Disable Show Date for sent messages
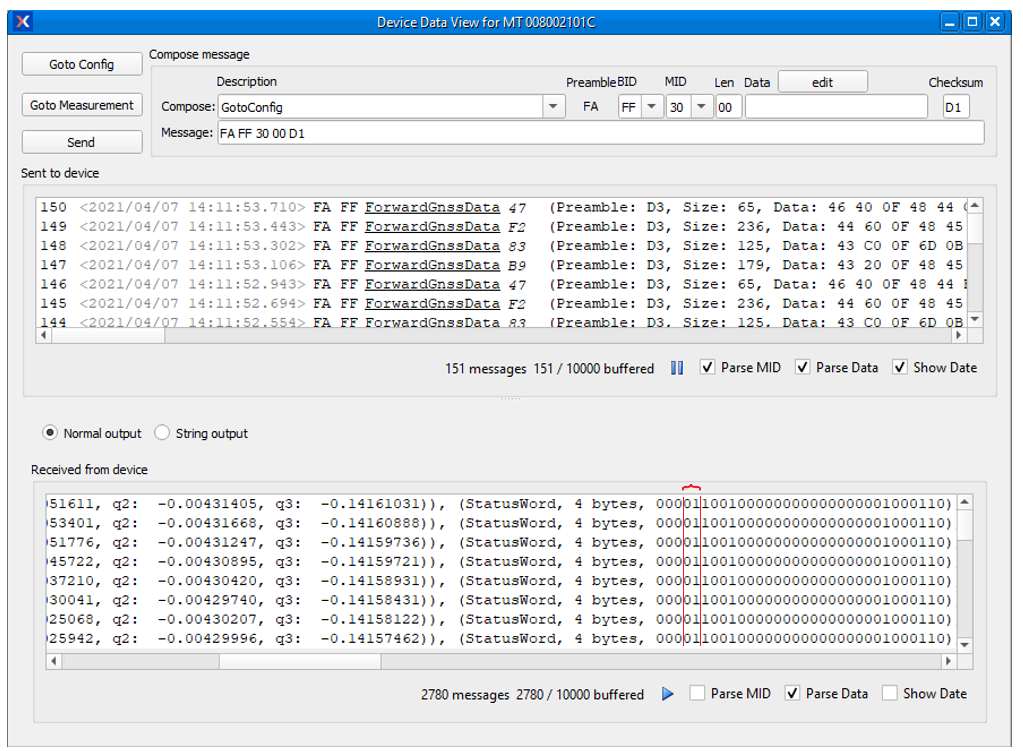Screen dimensions: 1023x751 [901, 367]
